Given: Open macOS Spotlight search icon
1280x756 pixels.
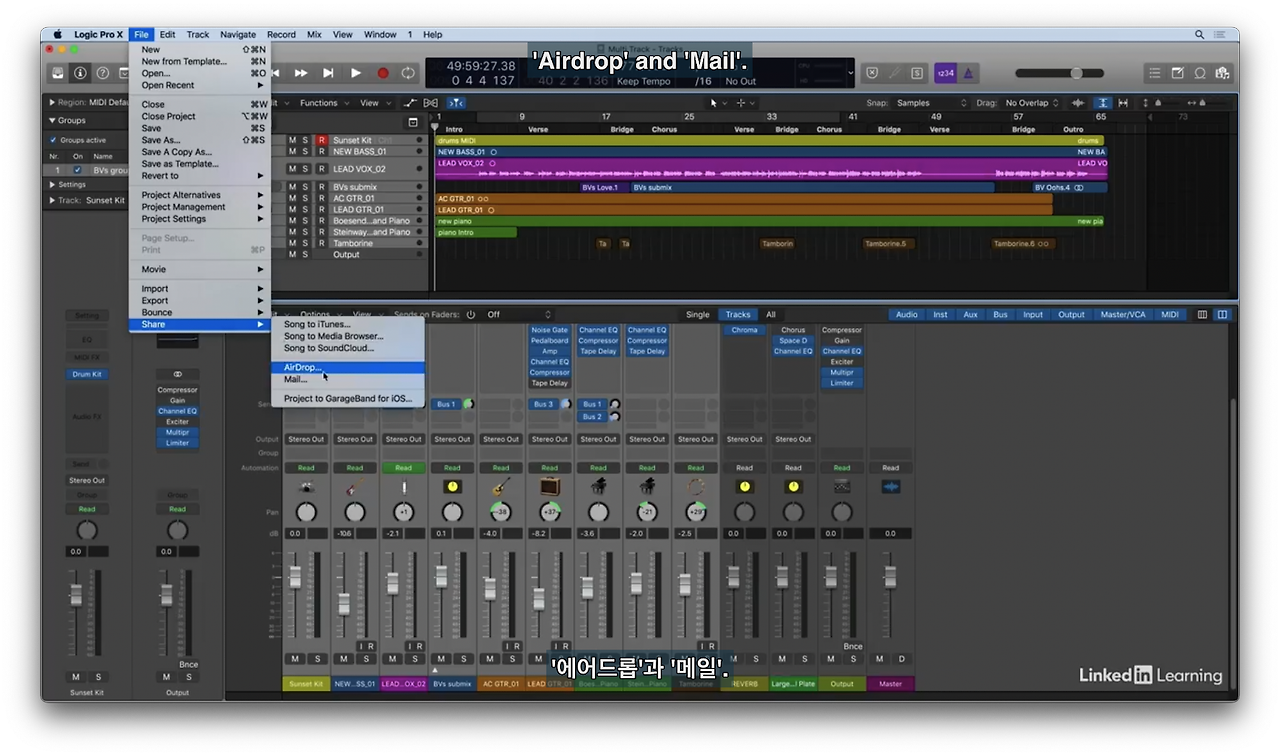Looking at the screenshot, I should [1199, 35].
